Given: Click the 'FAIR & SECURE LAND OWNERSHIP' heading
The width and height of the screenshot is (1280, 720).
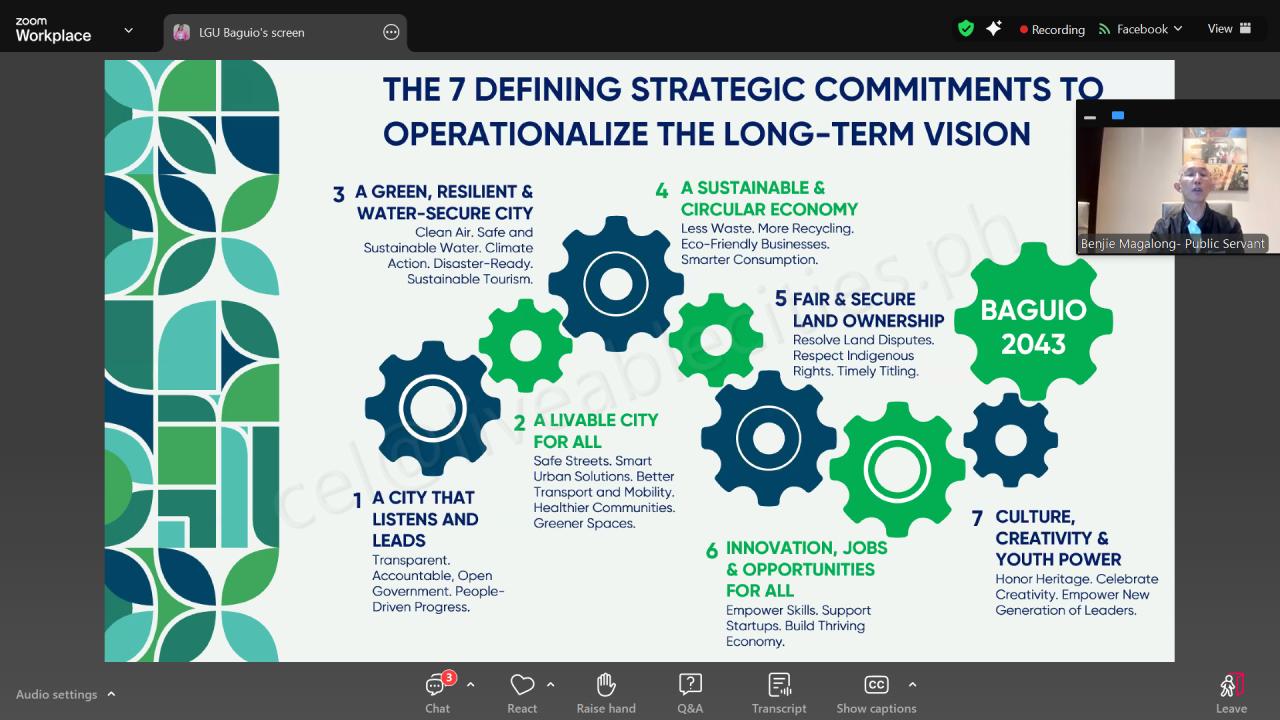Looking at the screenshot, I should coord(868,310).
